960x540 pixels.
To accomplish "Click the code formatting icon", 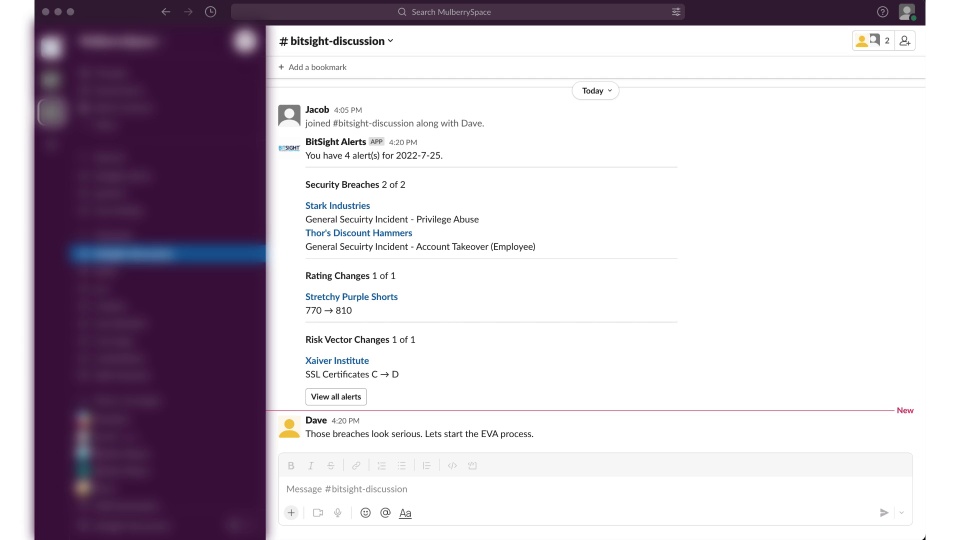I will point(452,466).
